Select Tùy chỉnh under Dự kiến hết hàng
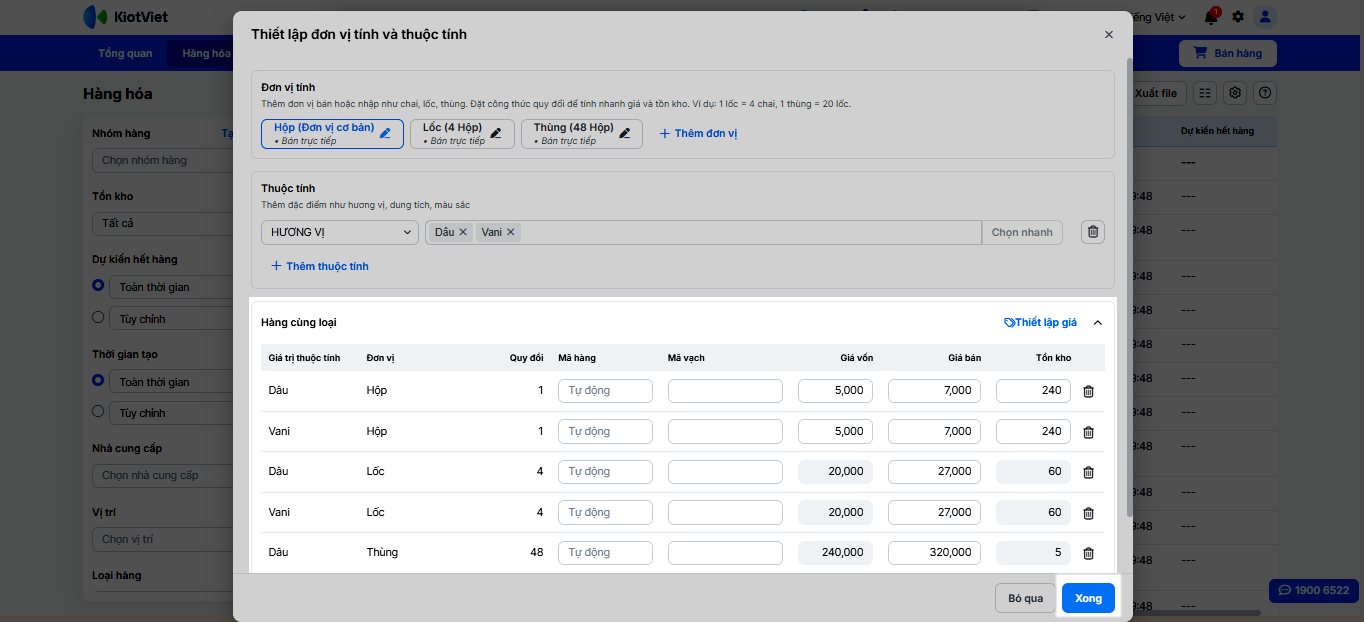 98,318
